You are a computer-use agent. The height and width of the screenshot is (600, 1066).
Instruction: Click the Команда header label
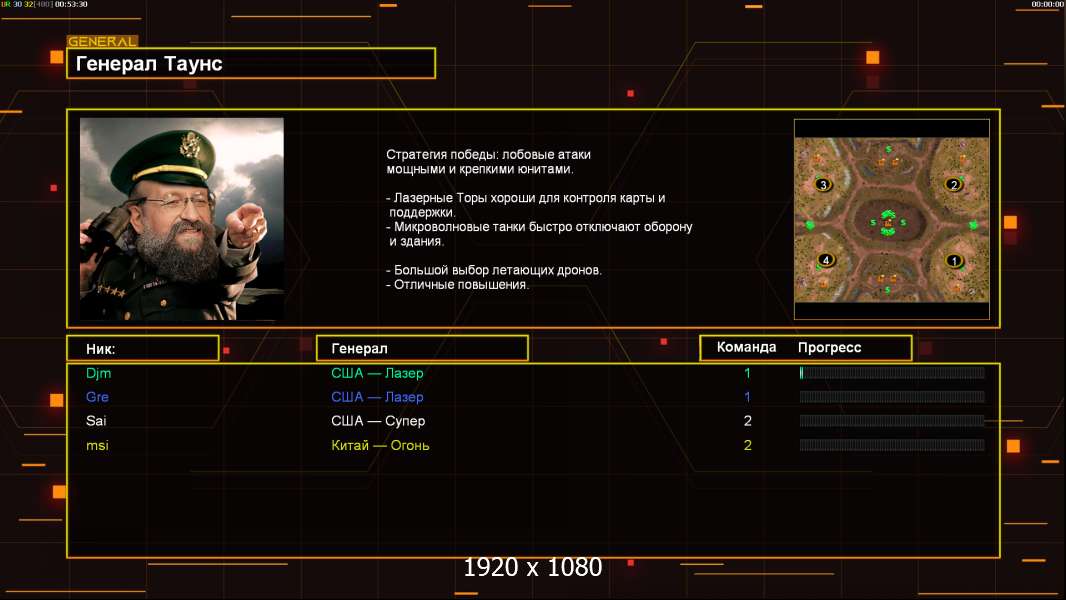[746, 347]
